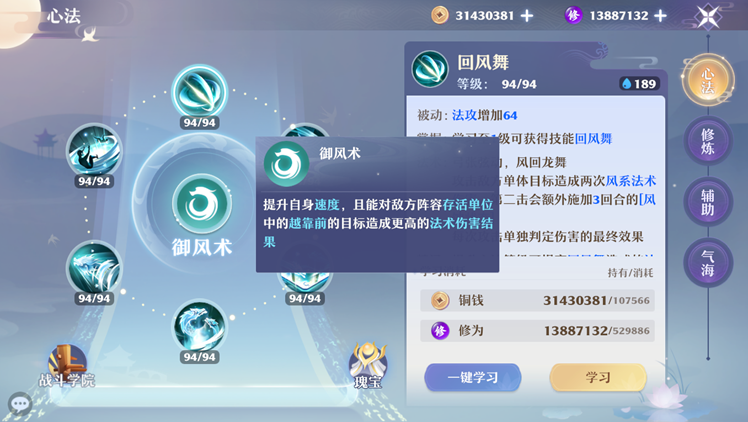The height and width of the screenshot is (422, 748).
Task: Select the top 回风舞 skill icon
Action: tap(199, 92)
